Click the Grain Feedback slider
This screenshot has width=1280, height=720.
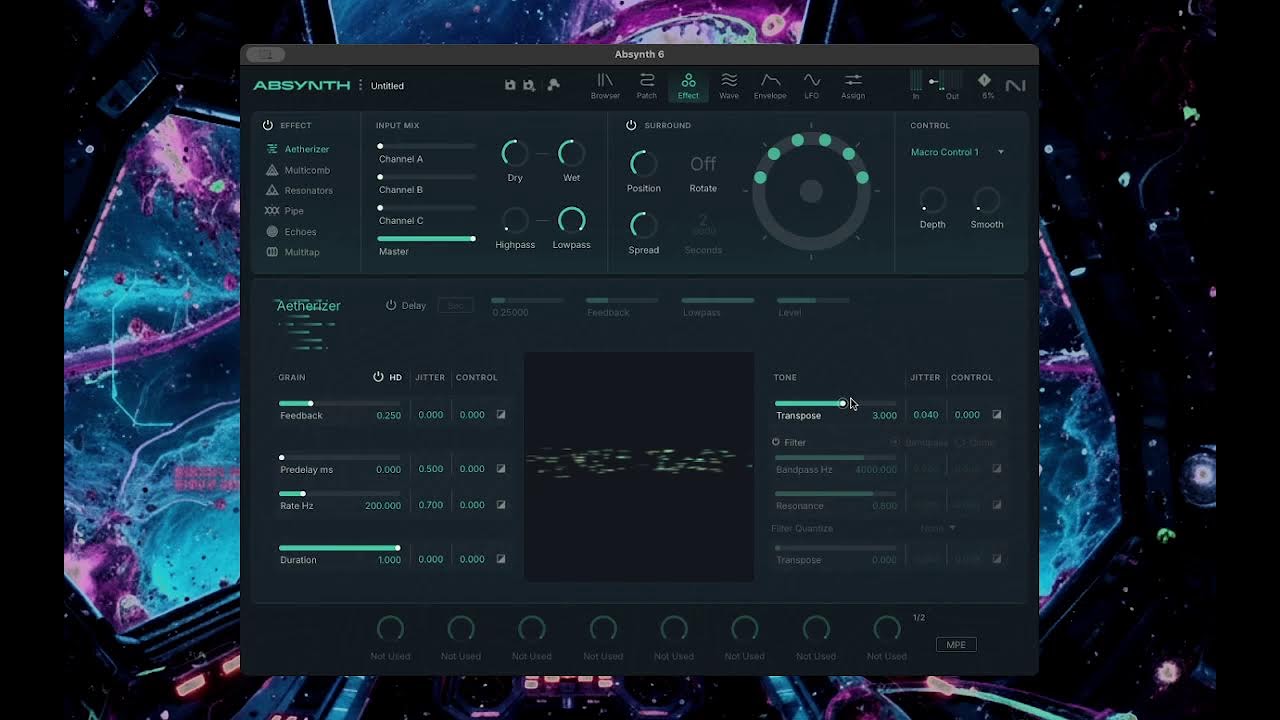pos(340,403)
